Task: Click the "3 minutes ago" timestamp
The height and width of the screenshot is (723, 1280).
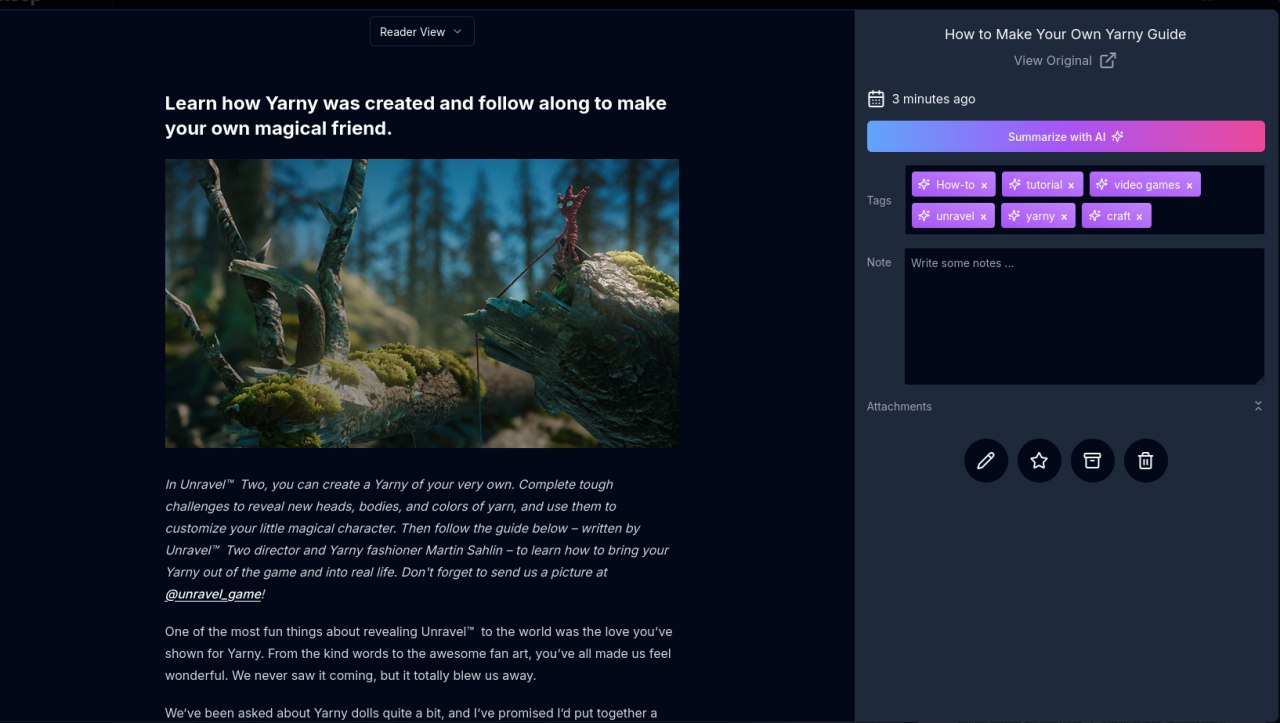Action: [933, 99]
